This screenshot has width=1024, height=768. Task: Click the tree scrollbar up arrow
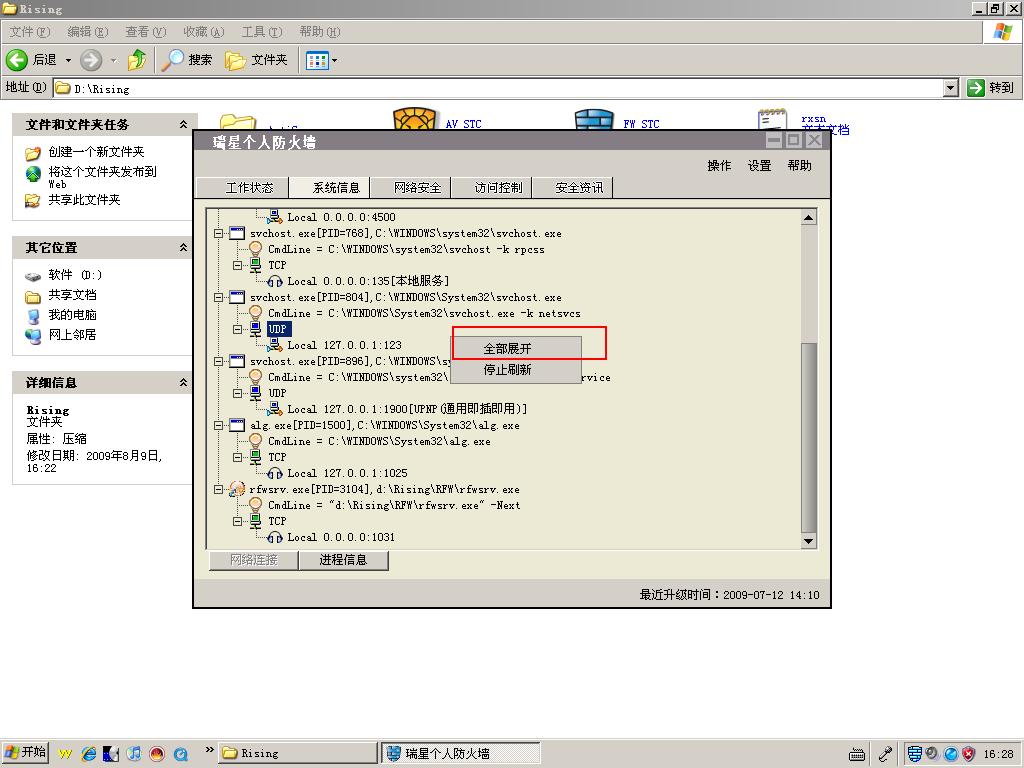pos(808,217)
